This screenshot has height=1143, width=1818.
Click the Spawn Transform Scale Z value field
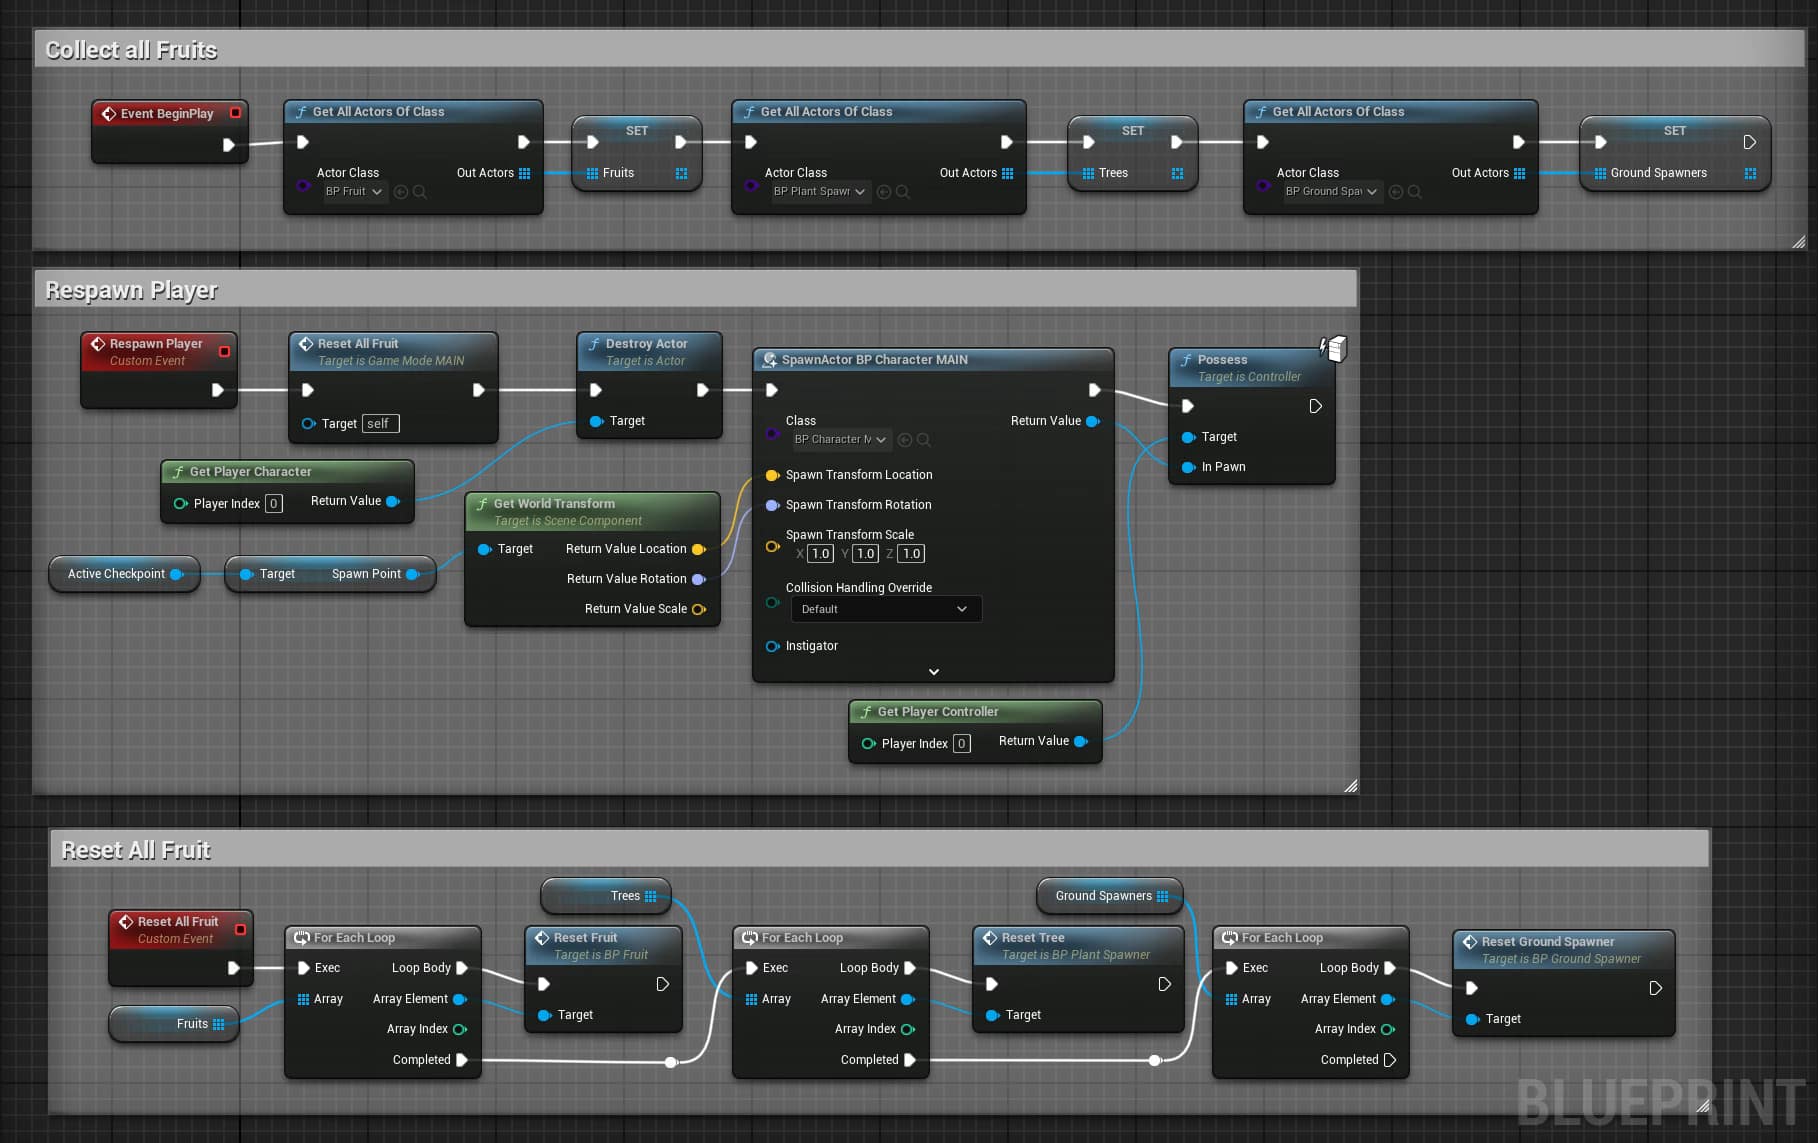911,553
